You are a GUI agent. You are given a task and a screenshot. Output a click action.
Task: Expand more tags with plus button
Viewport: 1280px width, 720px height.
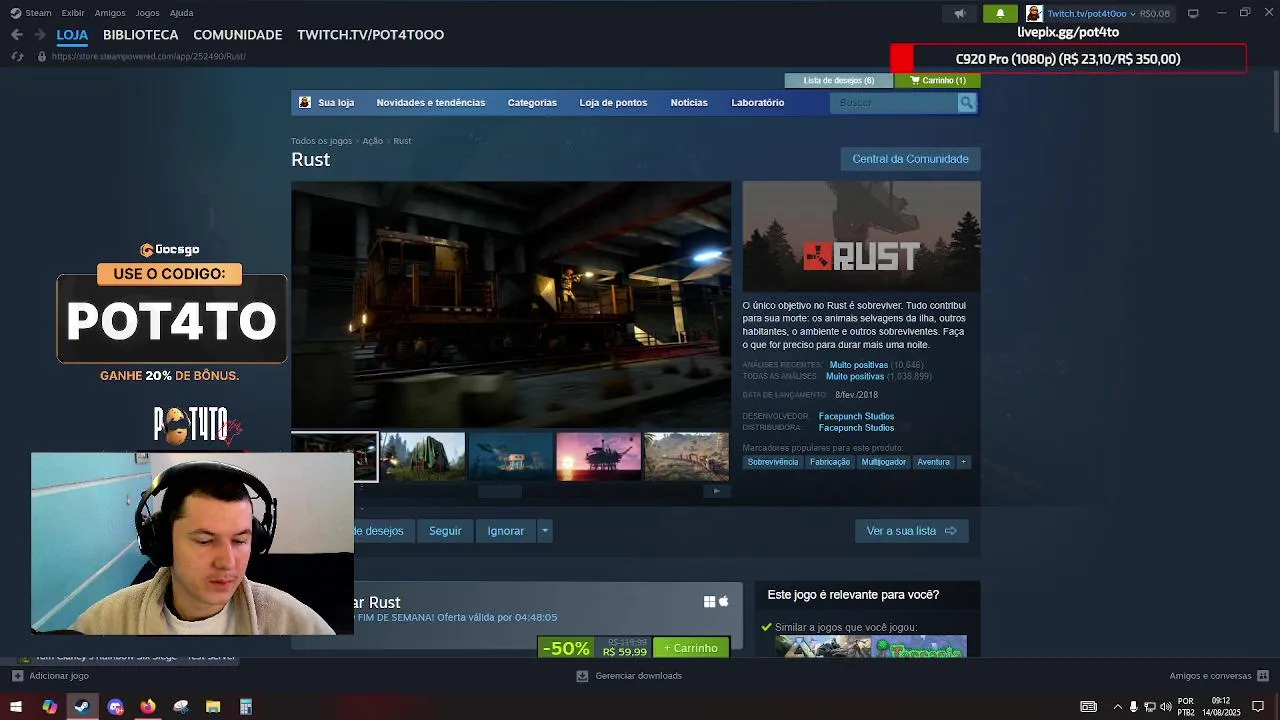(x=963, y=462)
